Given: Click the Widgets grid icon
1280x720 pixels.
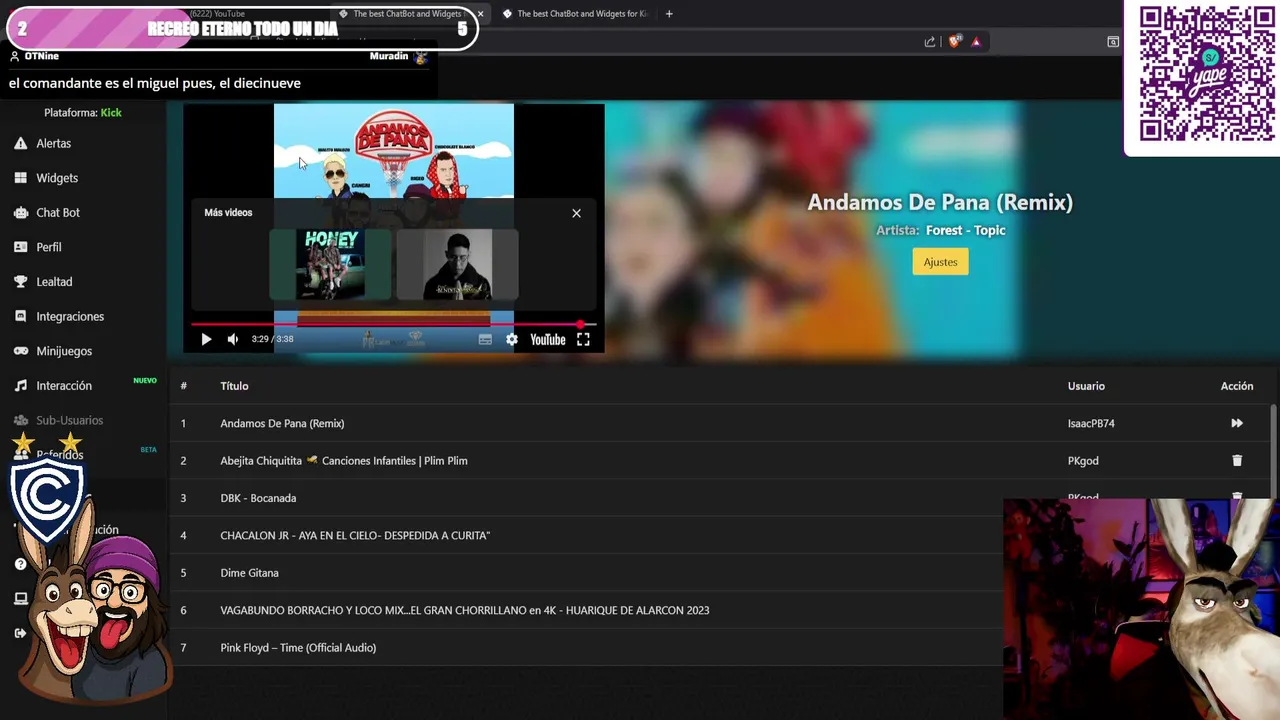Looking at the screenshot, I should [20, 178].
